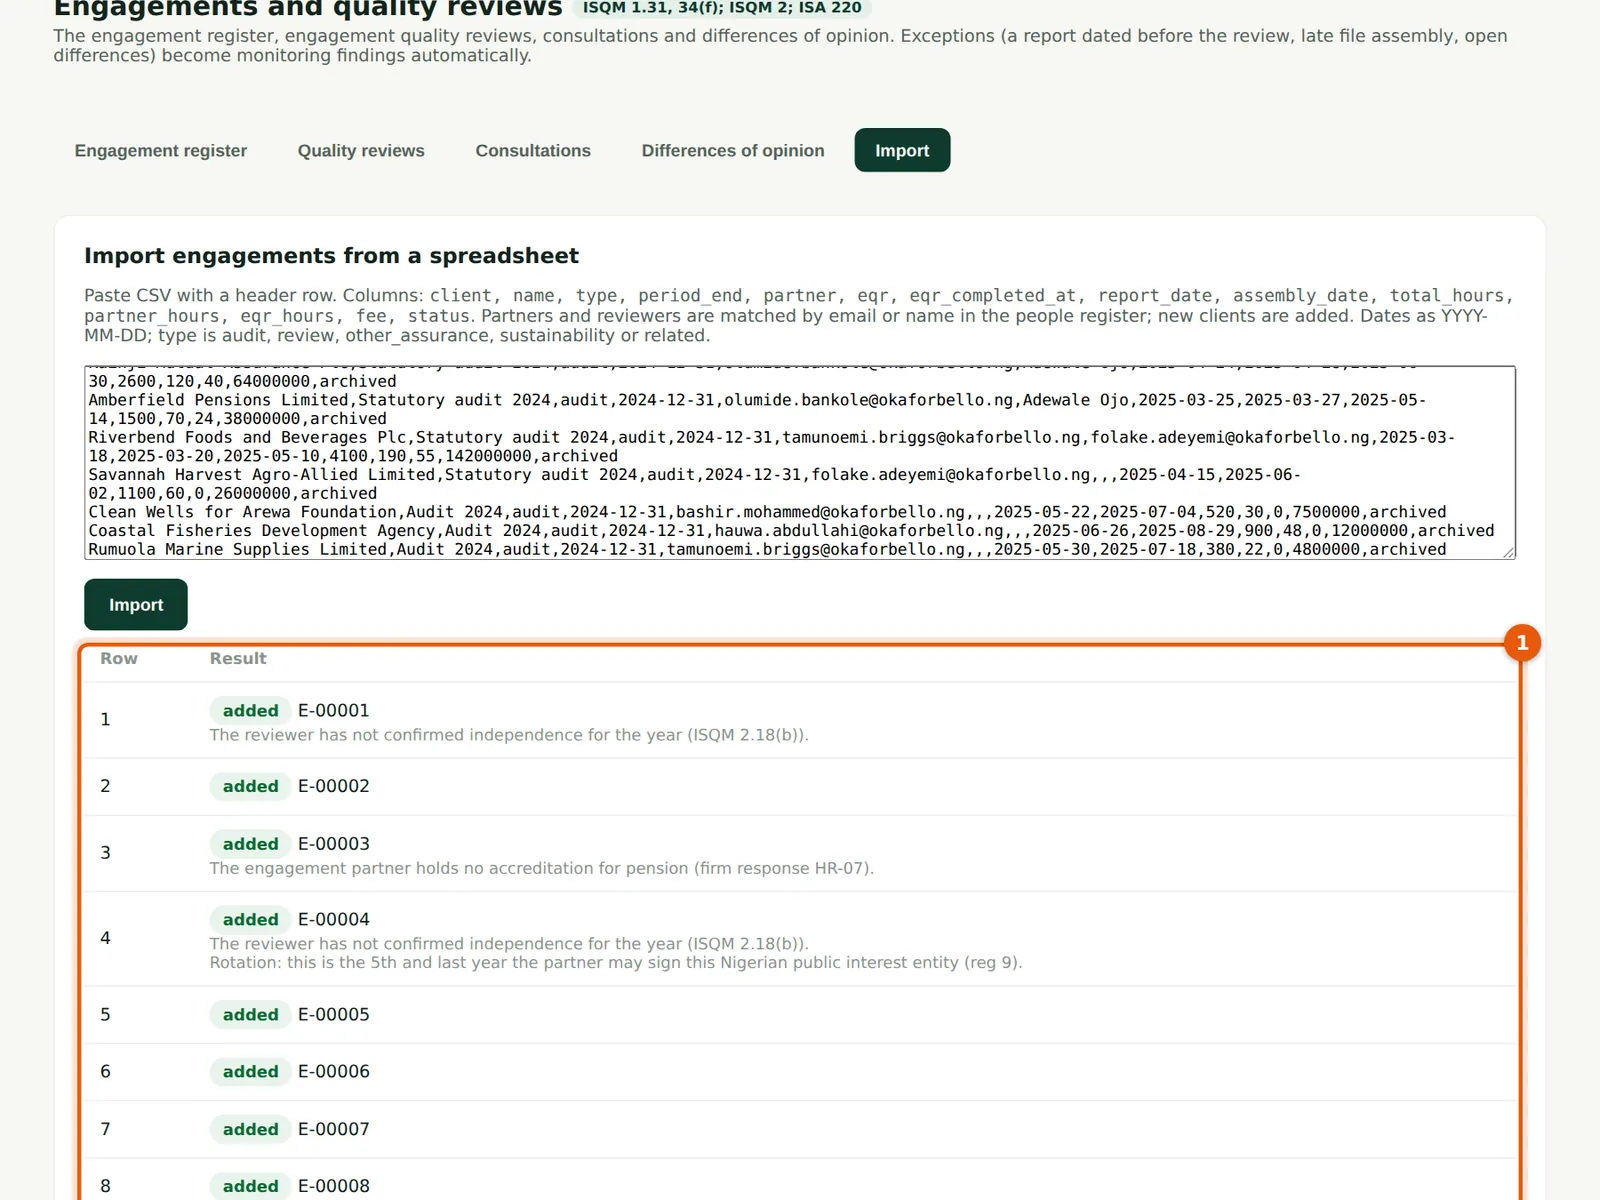The image size is (1600, 1200).
Task: Click inside the CSV paste textarea
Action: pos(800,462)
